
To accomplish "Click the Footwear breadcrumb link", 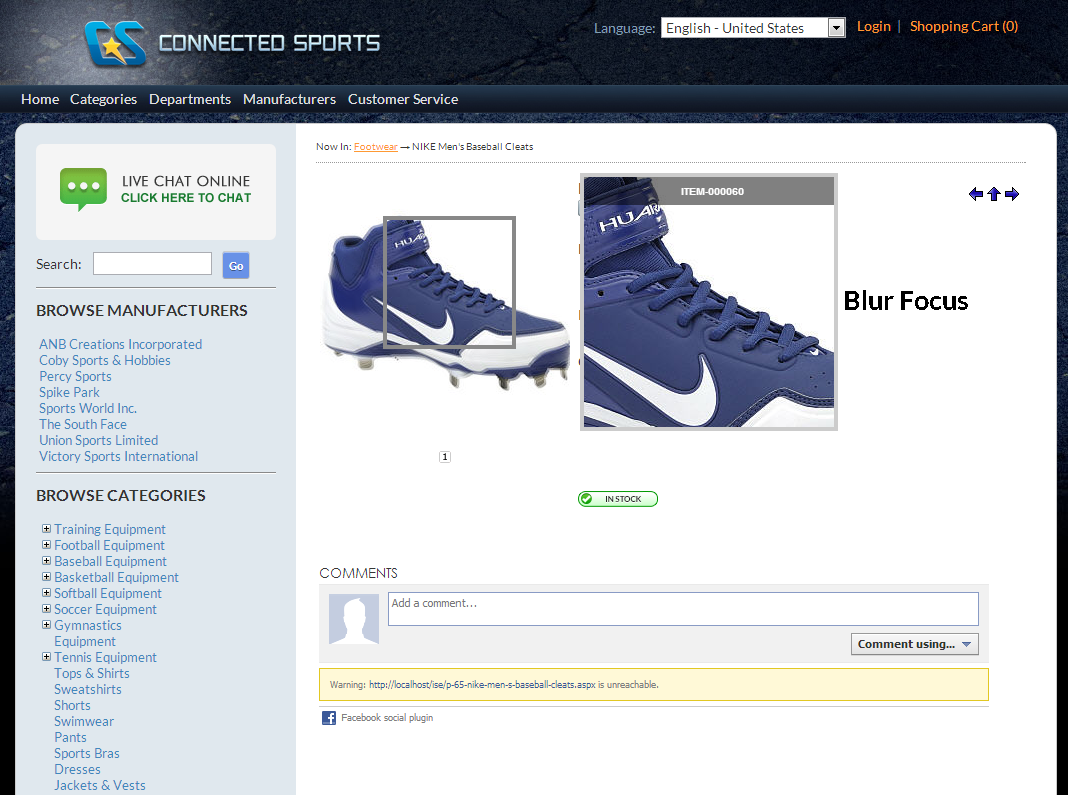I will 376,146.
